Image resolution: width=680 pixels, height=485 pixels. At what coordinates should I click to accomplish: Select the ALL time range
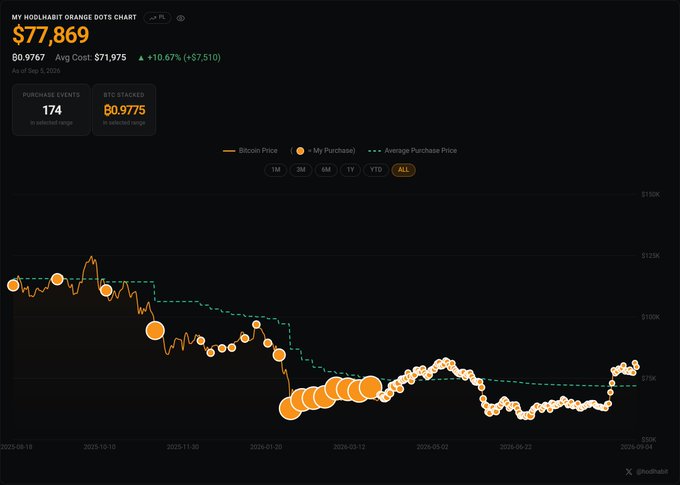pyautogui.click(x=403, y=170)
